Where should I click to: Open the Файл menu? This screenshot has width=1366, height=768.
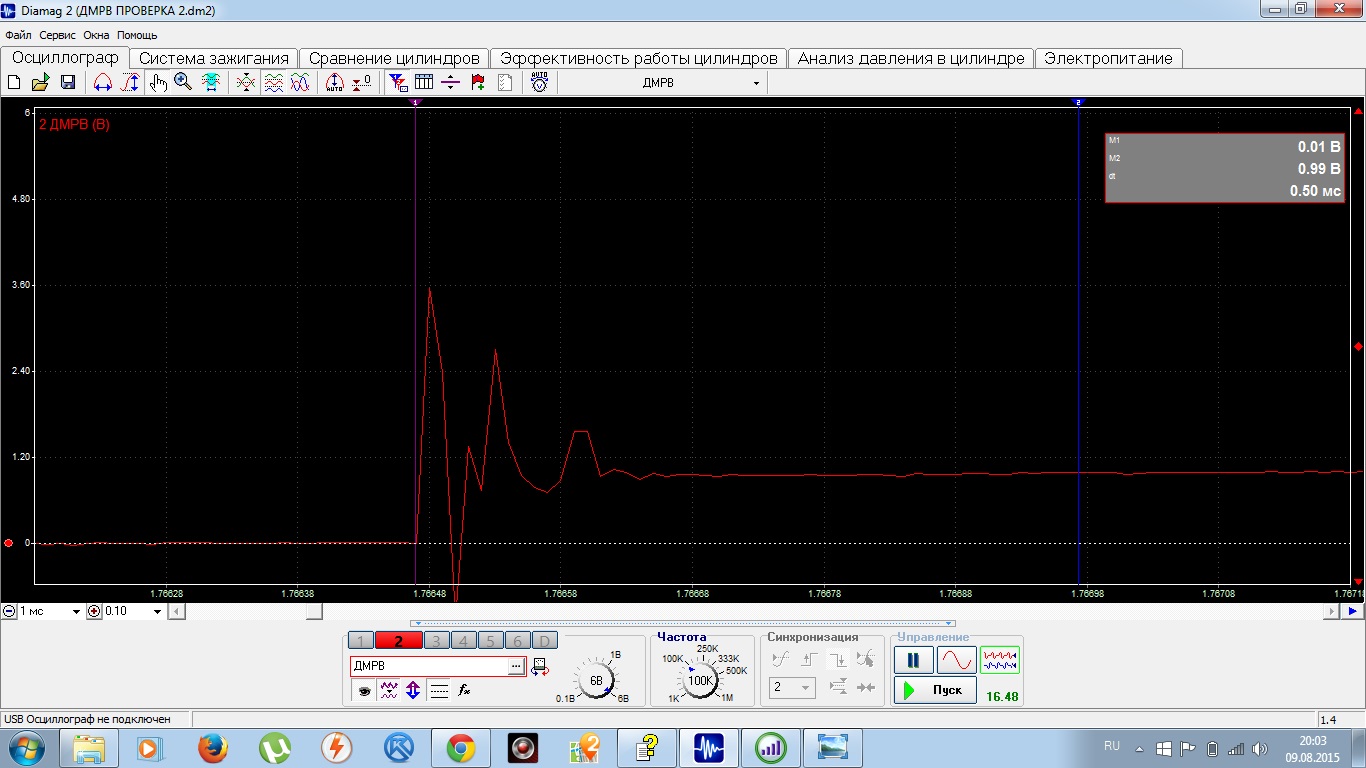[18, 35]
